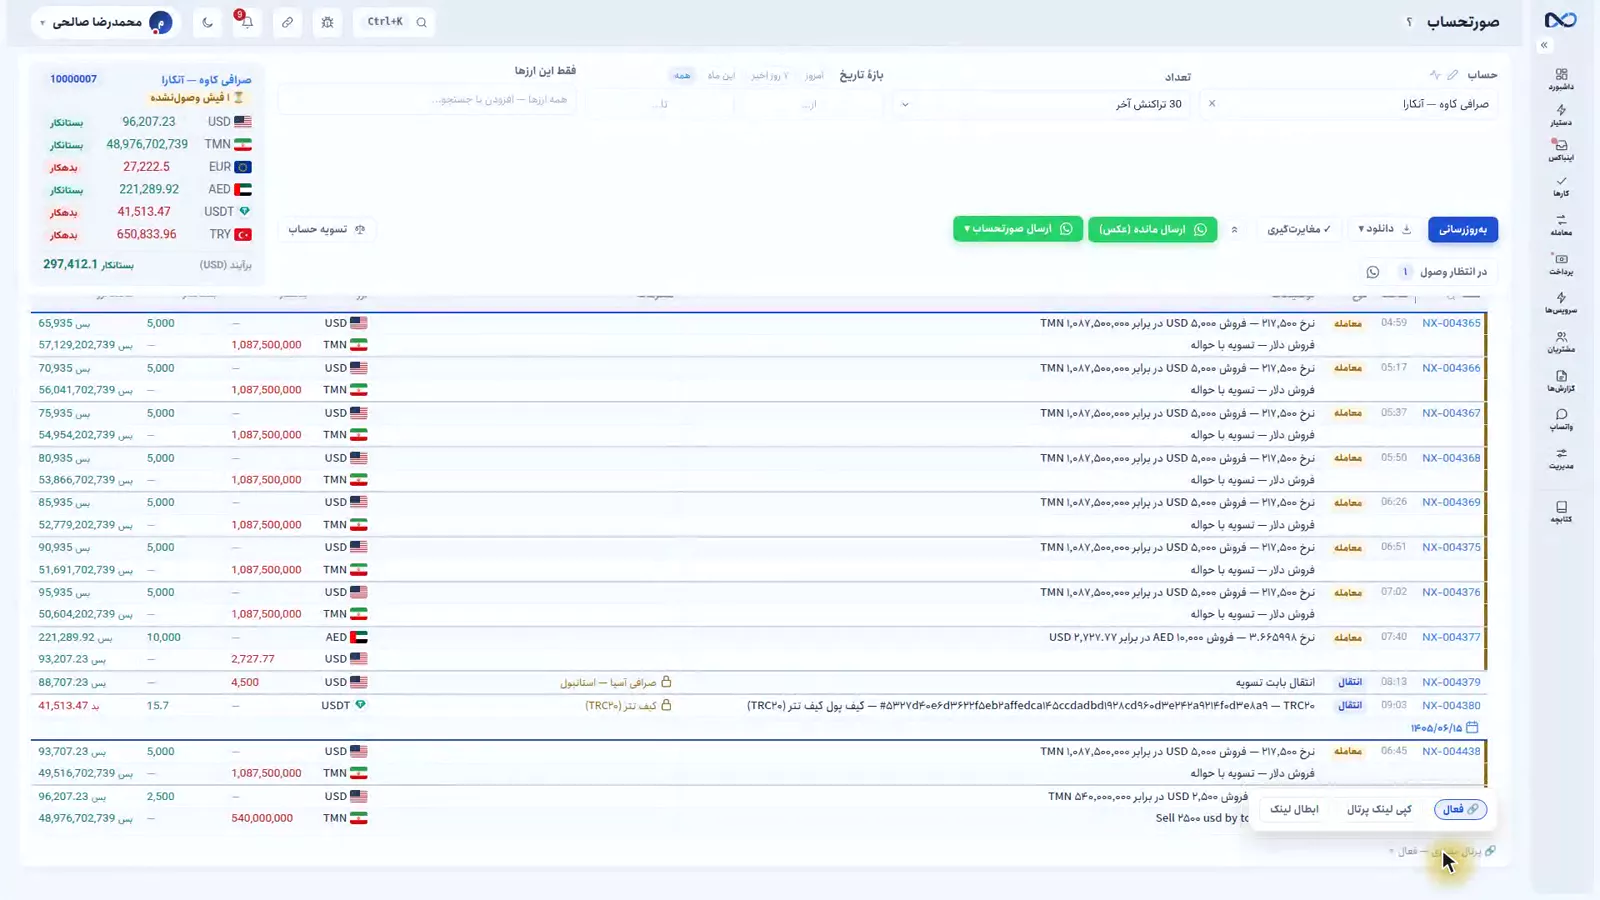Open transaction link NX-004438
The image size is (1600, 900).
(1451, 751)
